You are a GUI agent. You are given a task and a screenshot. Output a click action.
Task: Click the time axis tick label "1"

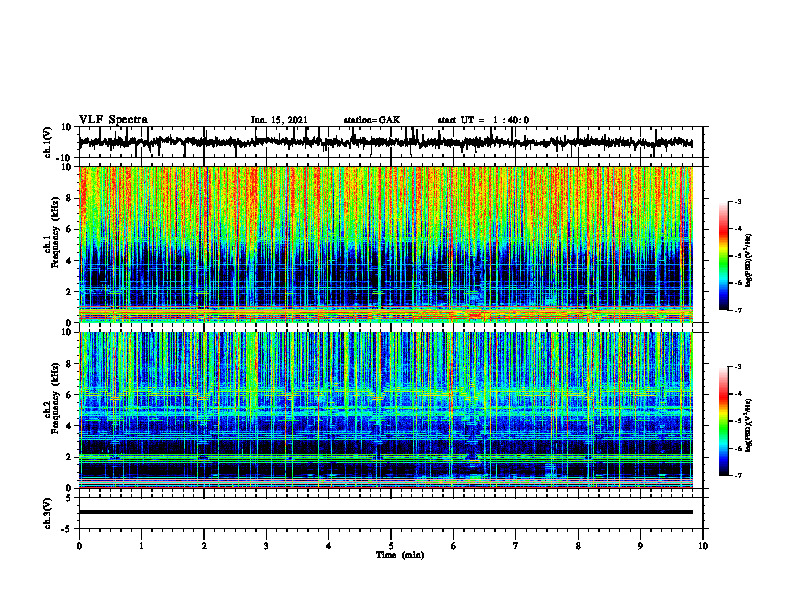[x=141, y=546]
